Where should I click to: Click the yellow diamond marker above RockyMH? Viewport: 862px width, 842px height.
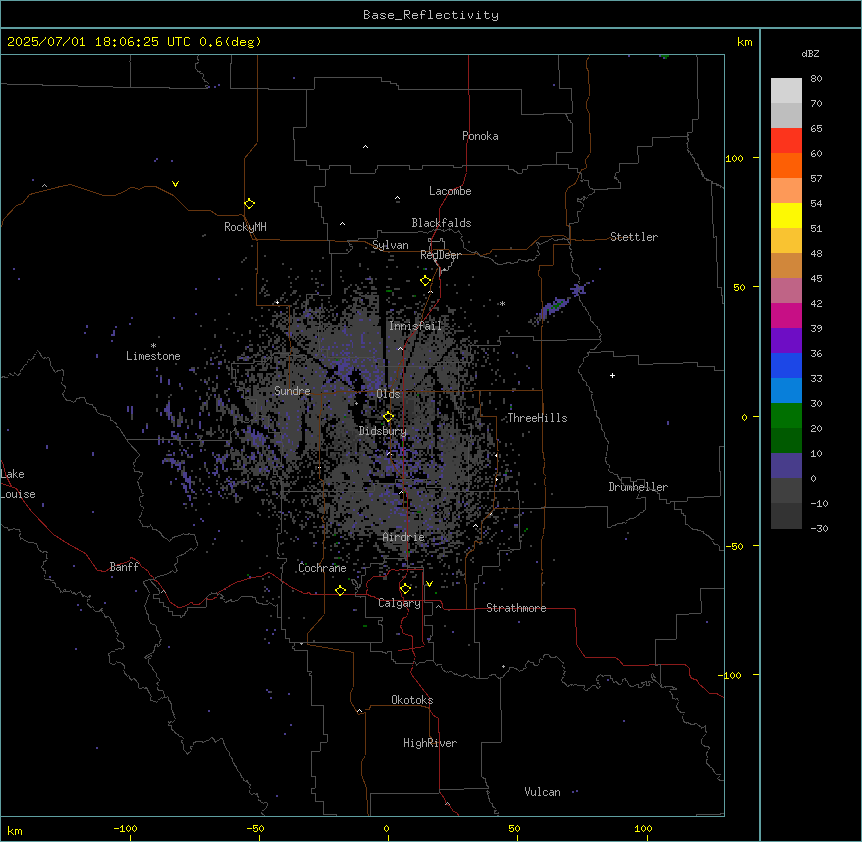249,204
